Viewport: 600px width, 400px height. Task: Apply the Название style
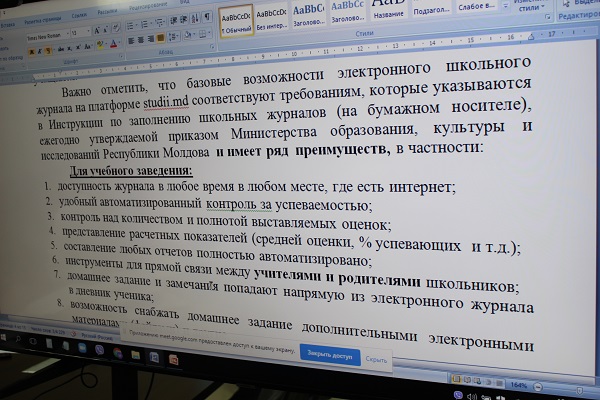coord(388,9)
